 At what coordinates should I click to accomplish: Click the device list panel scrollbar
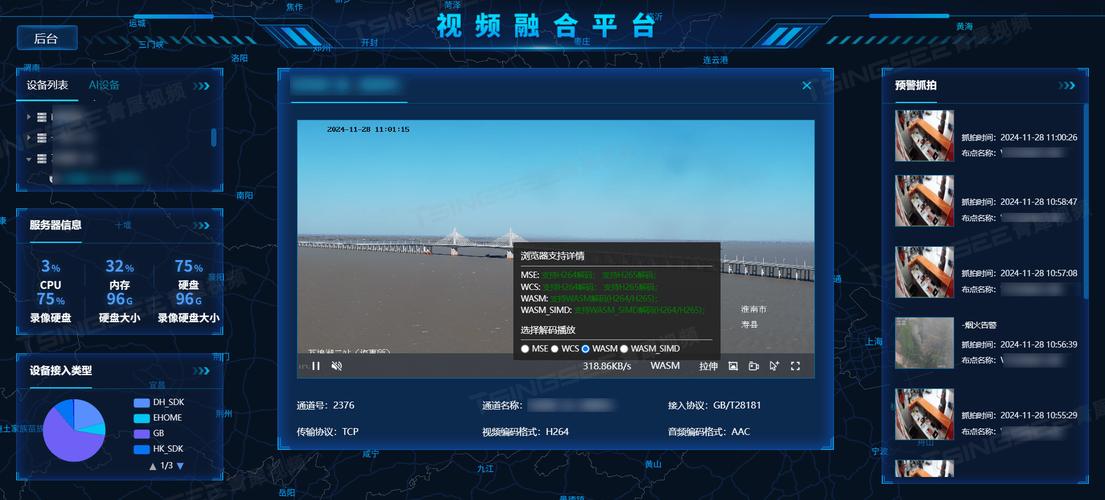[x=214, y=137]
